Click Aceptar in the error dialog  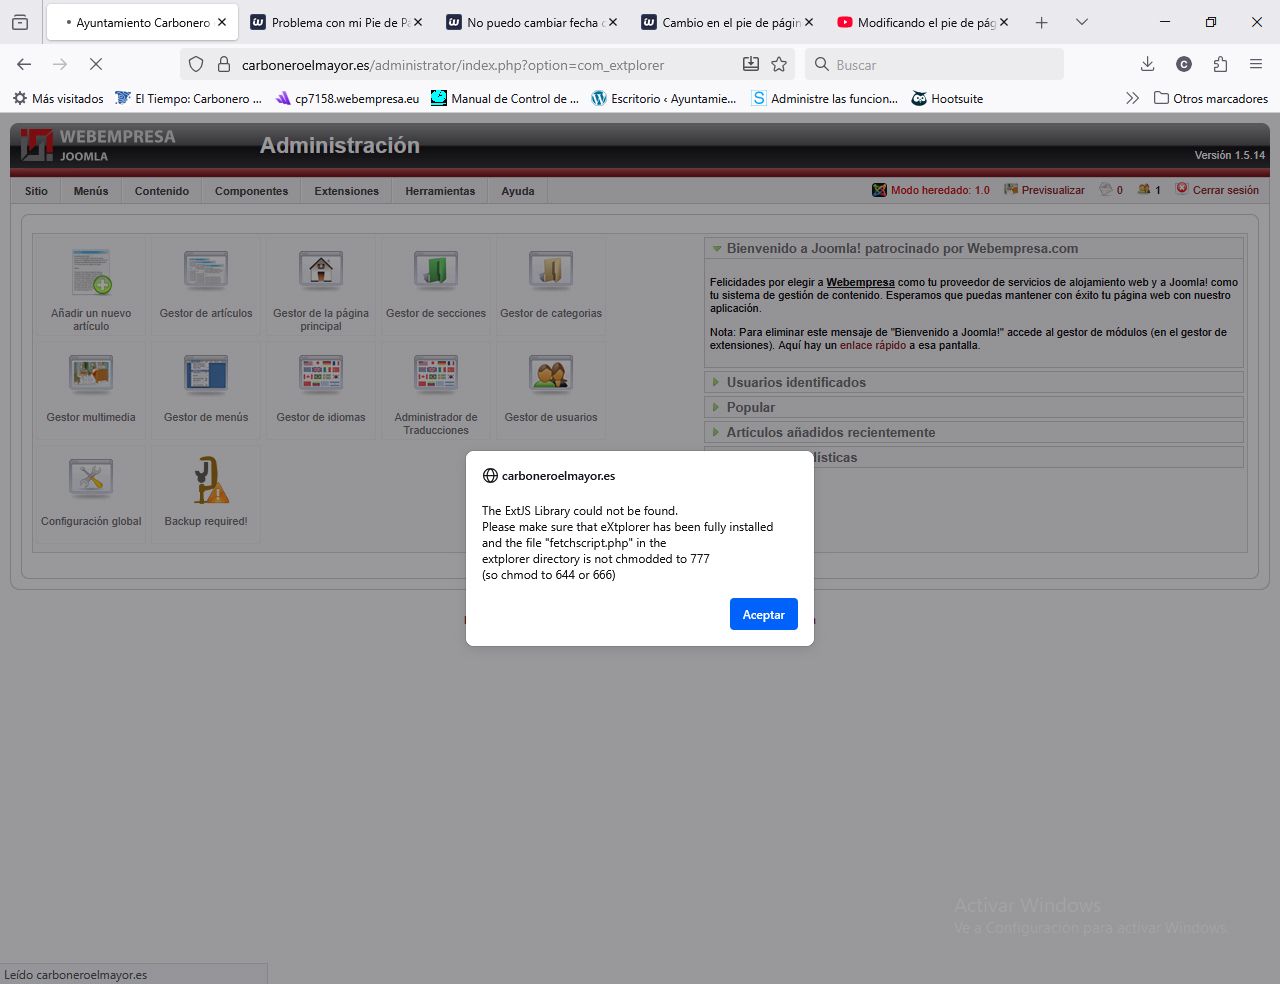pyautogui.click(x=763, y=615)
